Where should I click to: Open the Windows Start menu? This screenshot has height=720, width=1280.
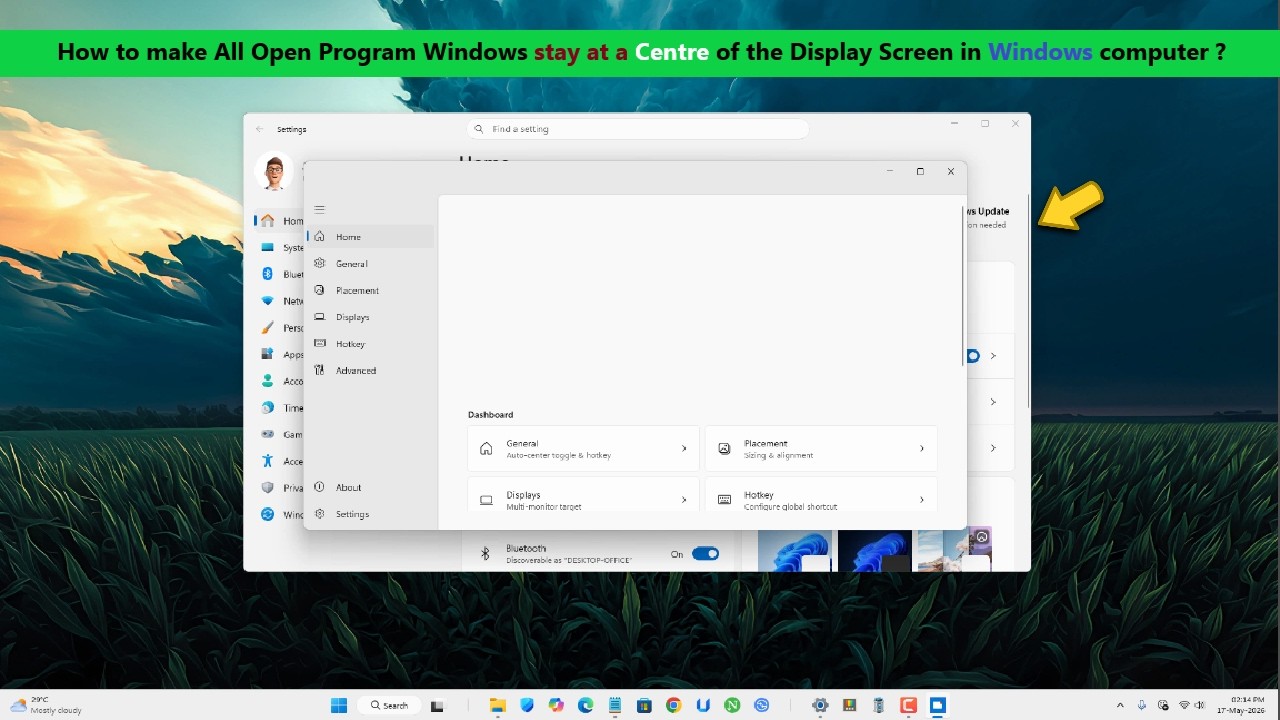click(x=339, y=705)
